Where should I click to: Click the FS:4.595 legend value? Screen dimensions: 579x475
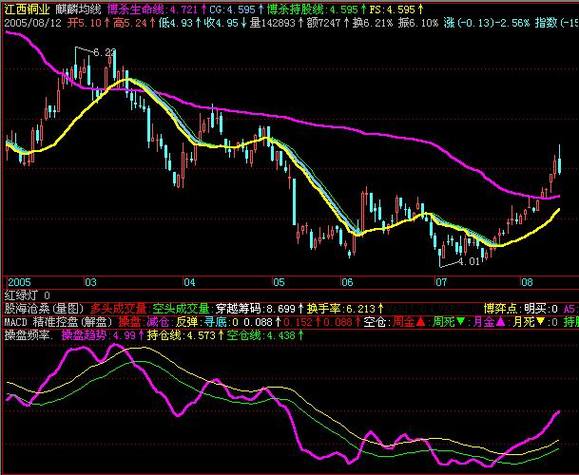point(397,9)
